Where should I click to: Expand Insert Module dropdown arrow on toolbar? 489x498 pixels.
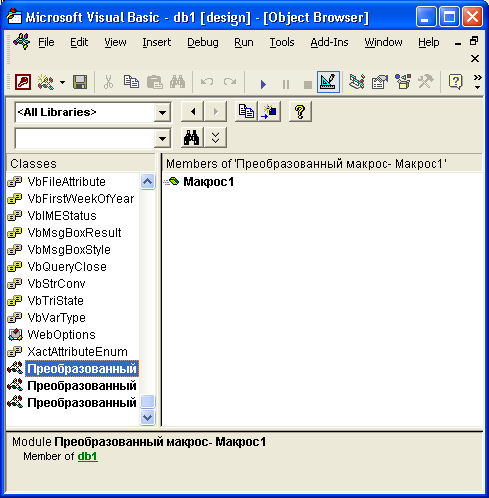click(62, 82)
